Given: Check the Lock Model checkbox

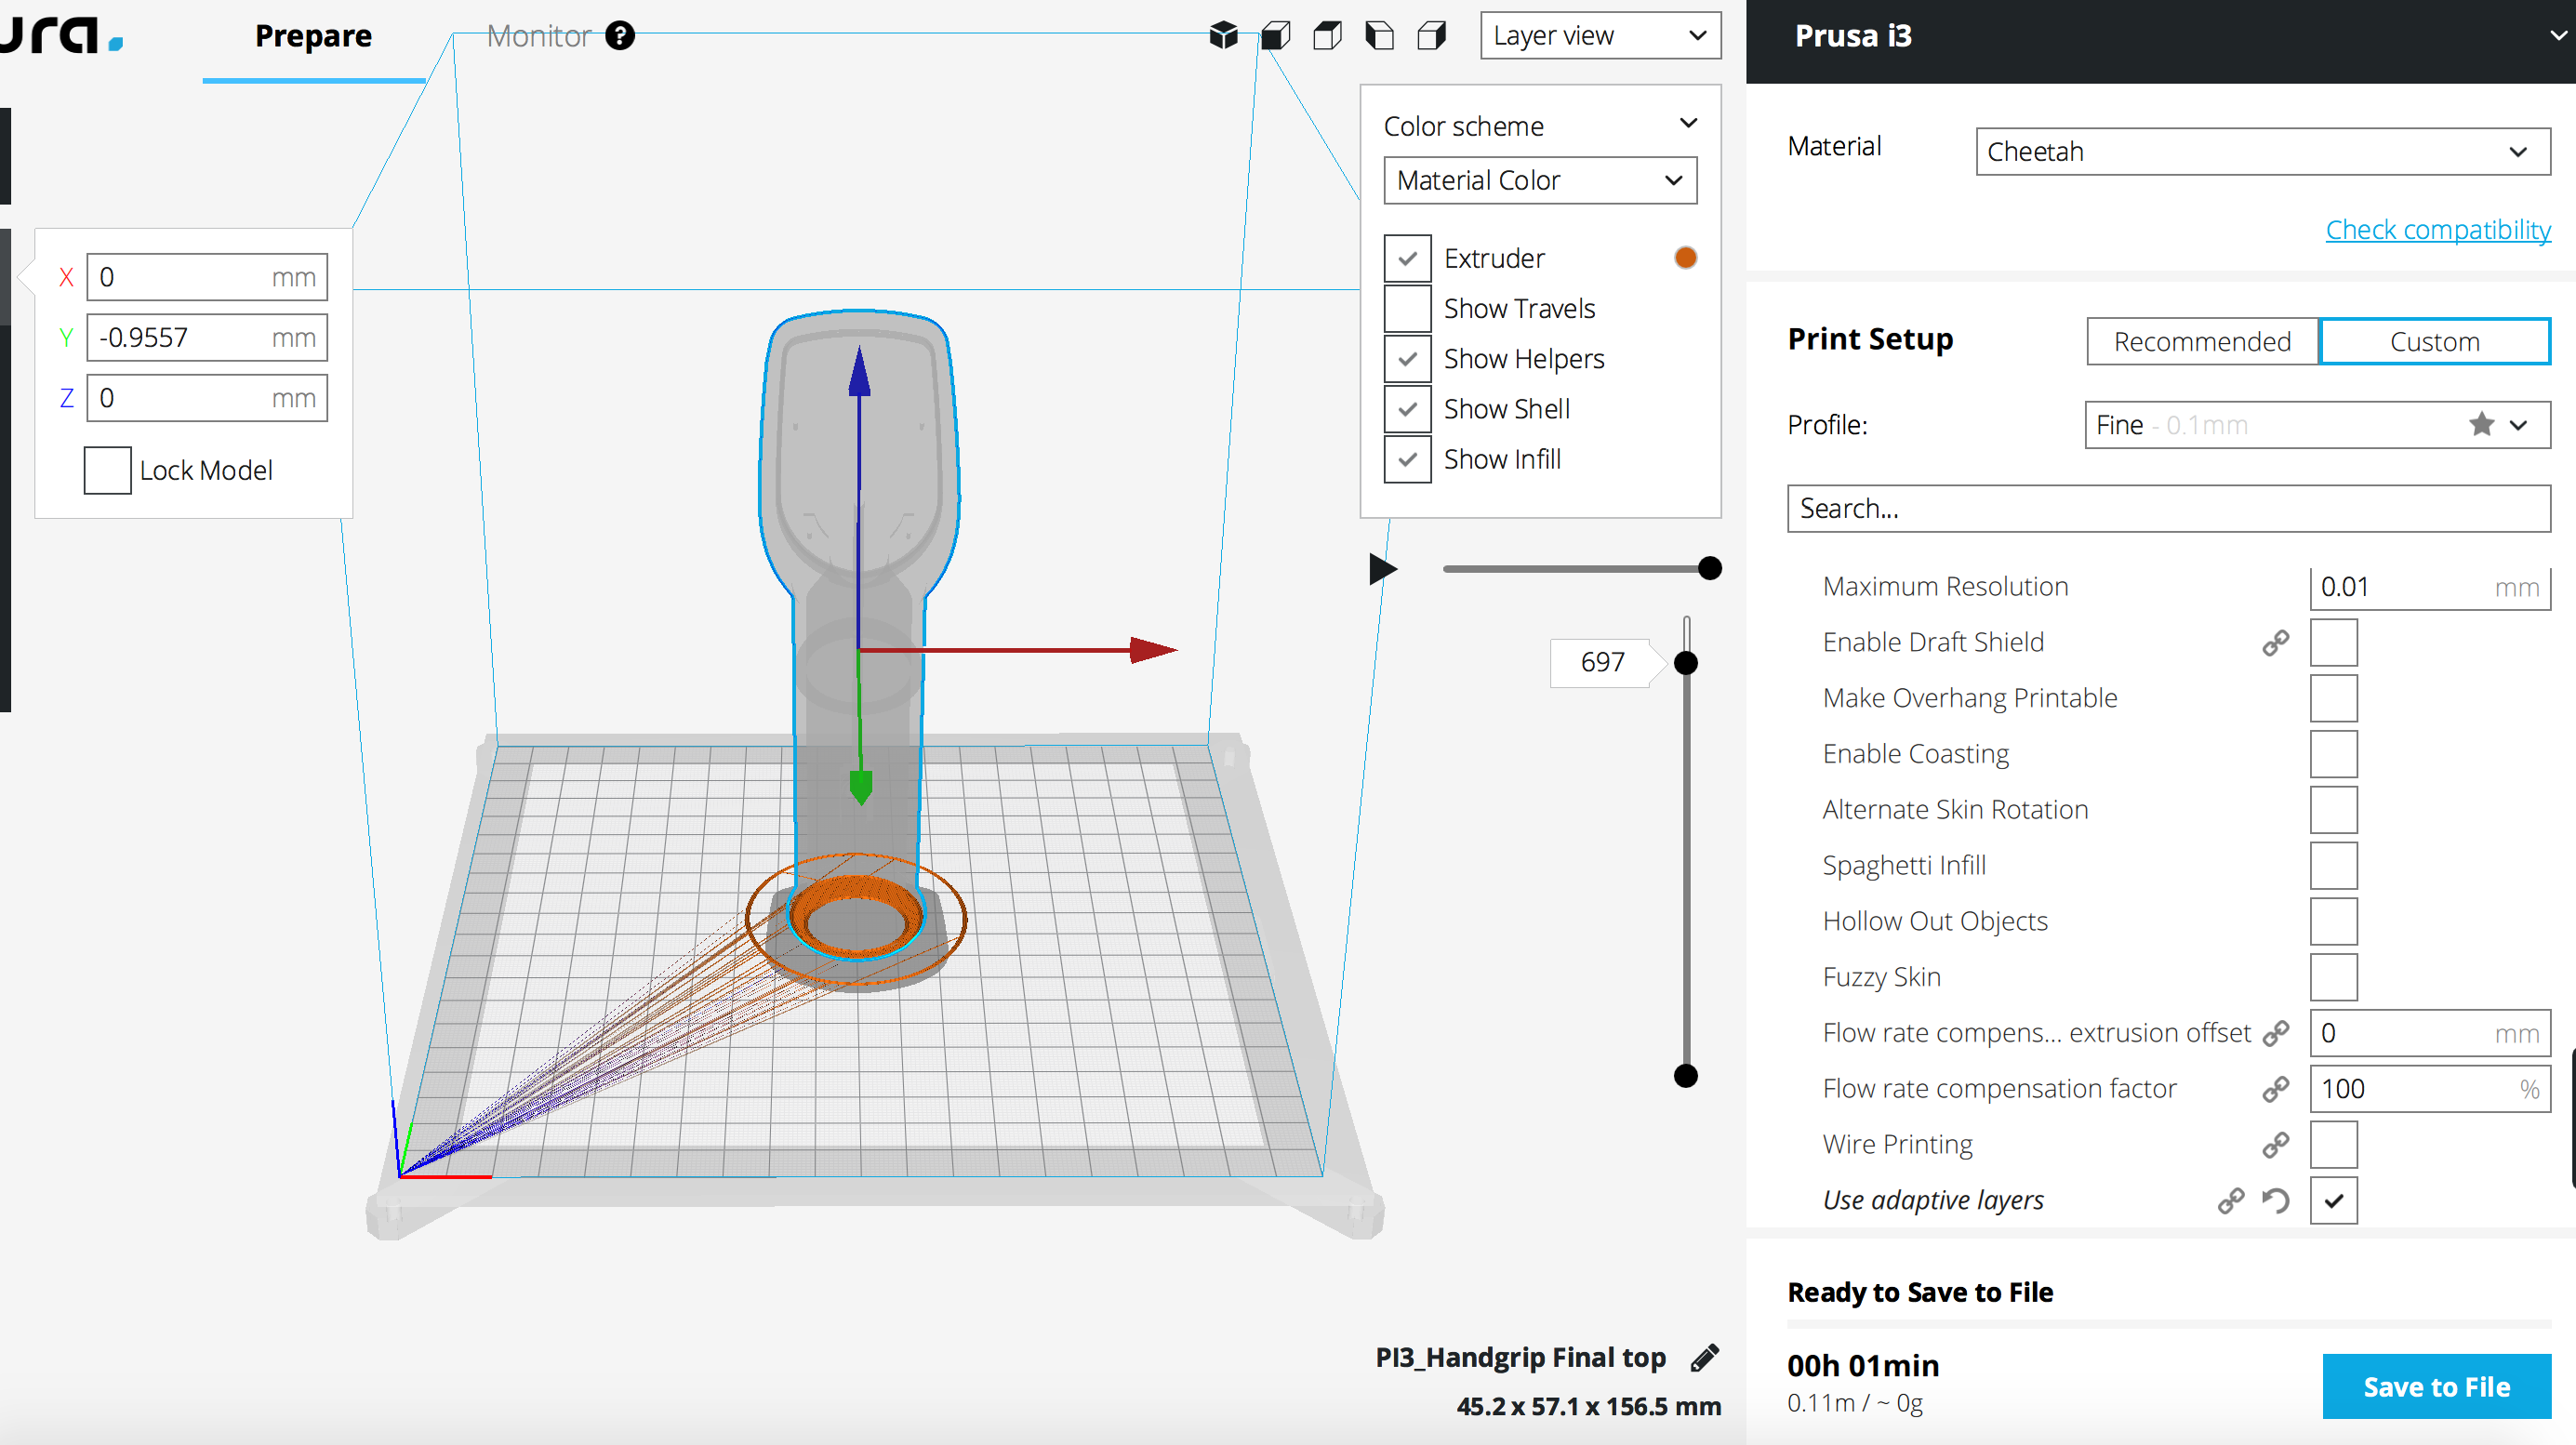Looking at the screenshot, I should click(107, 471).
